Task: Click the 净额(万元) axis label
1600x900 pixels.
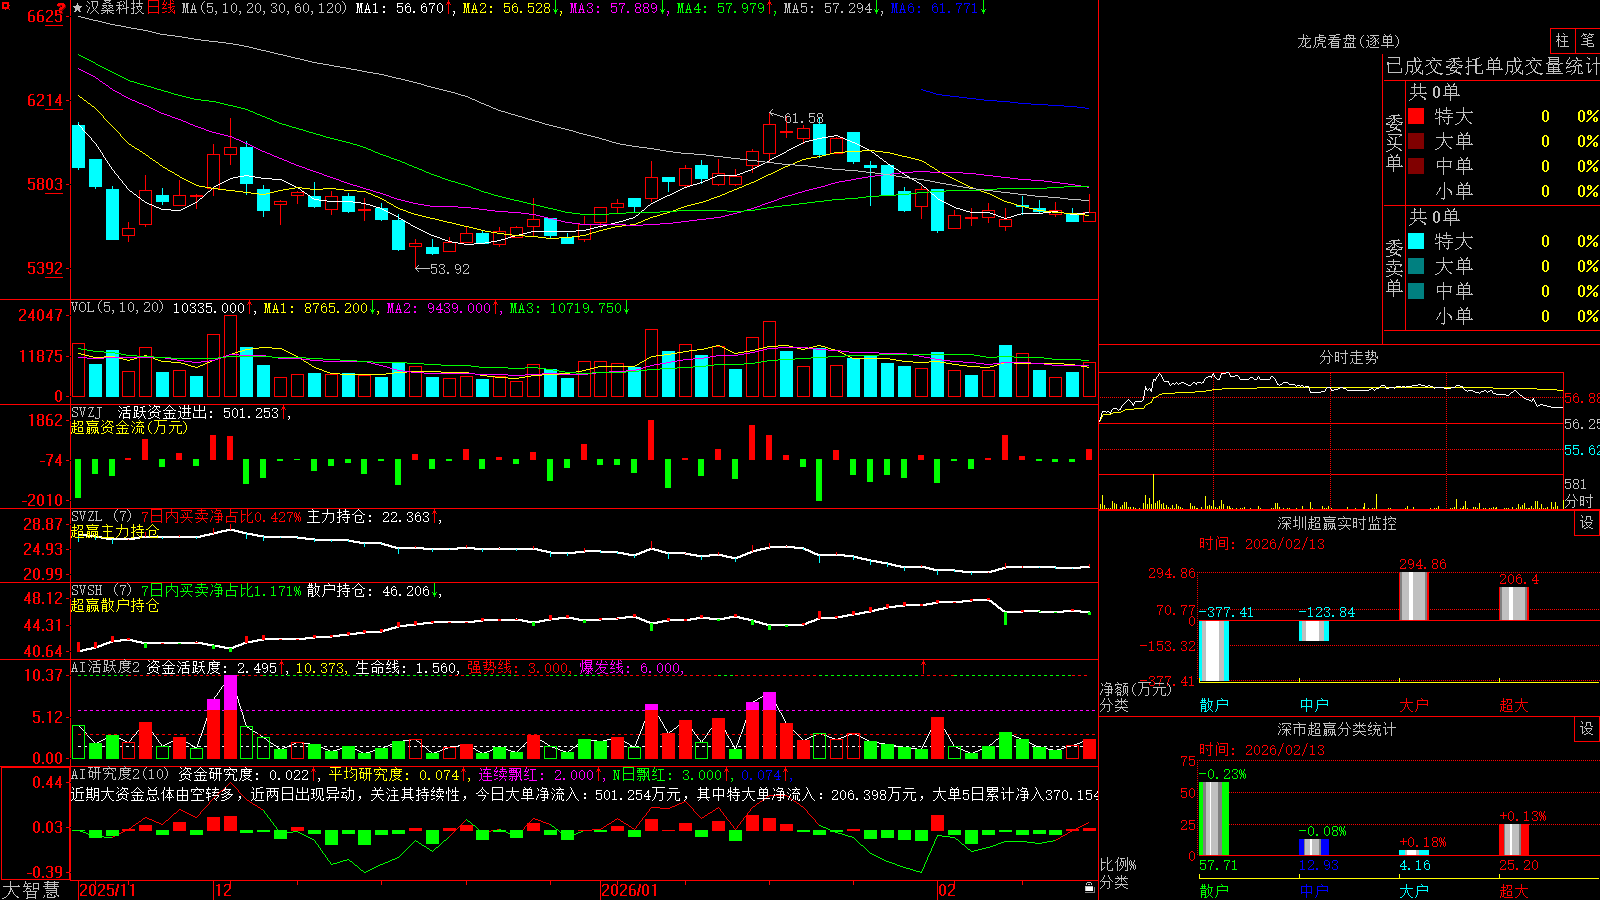Action: [1135, 689]
